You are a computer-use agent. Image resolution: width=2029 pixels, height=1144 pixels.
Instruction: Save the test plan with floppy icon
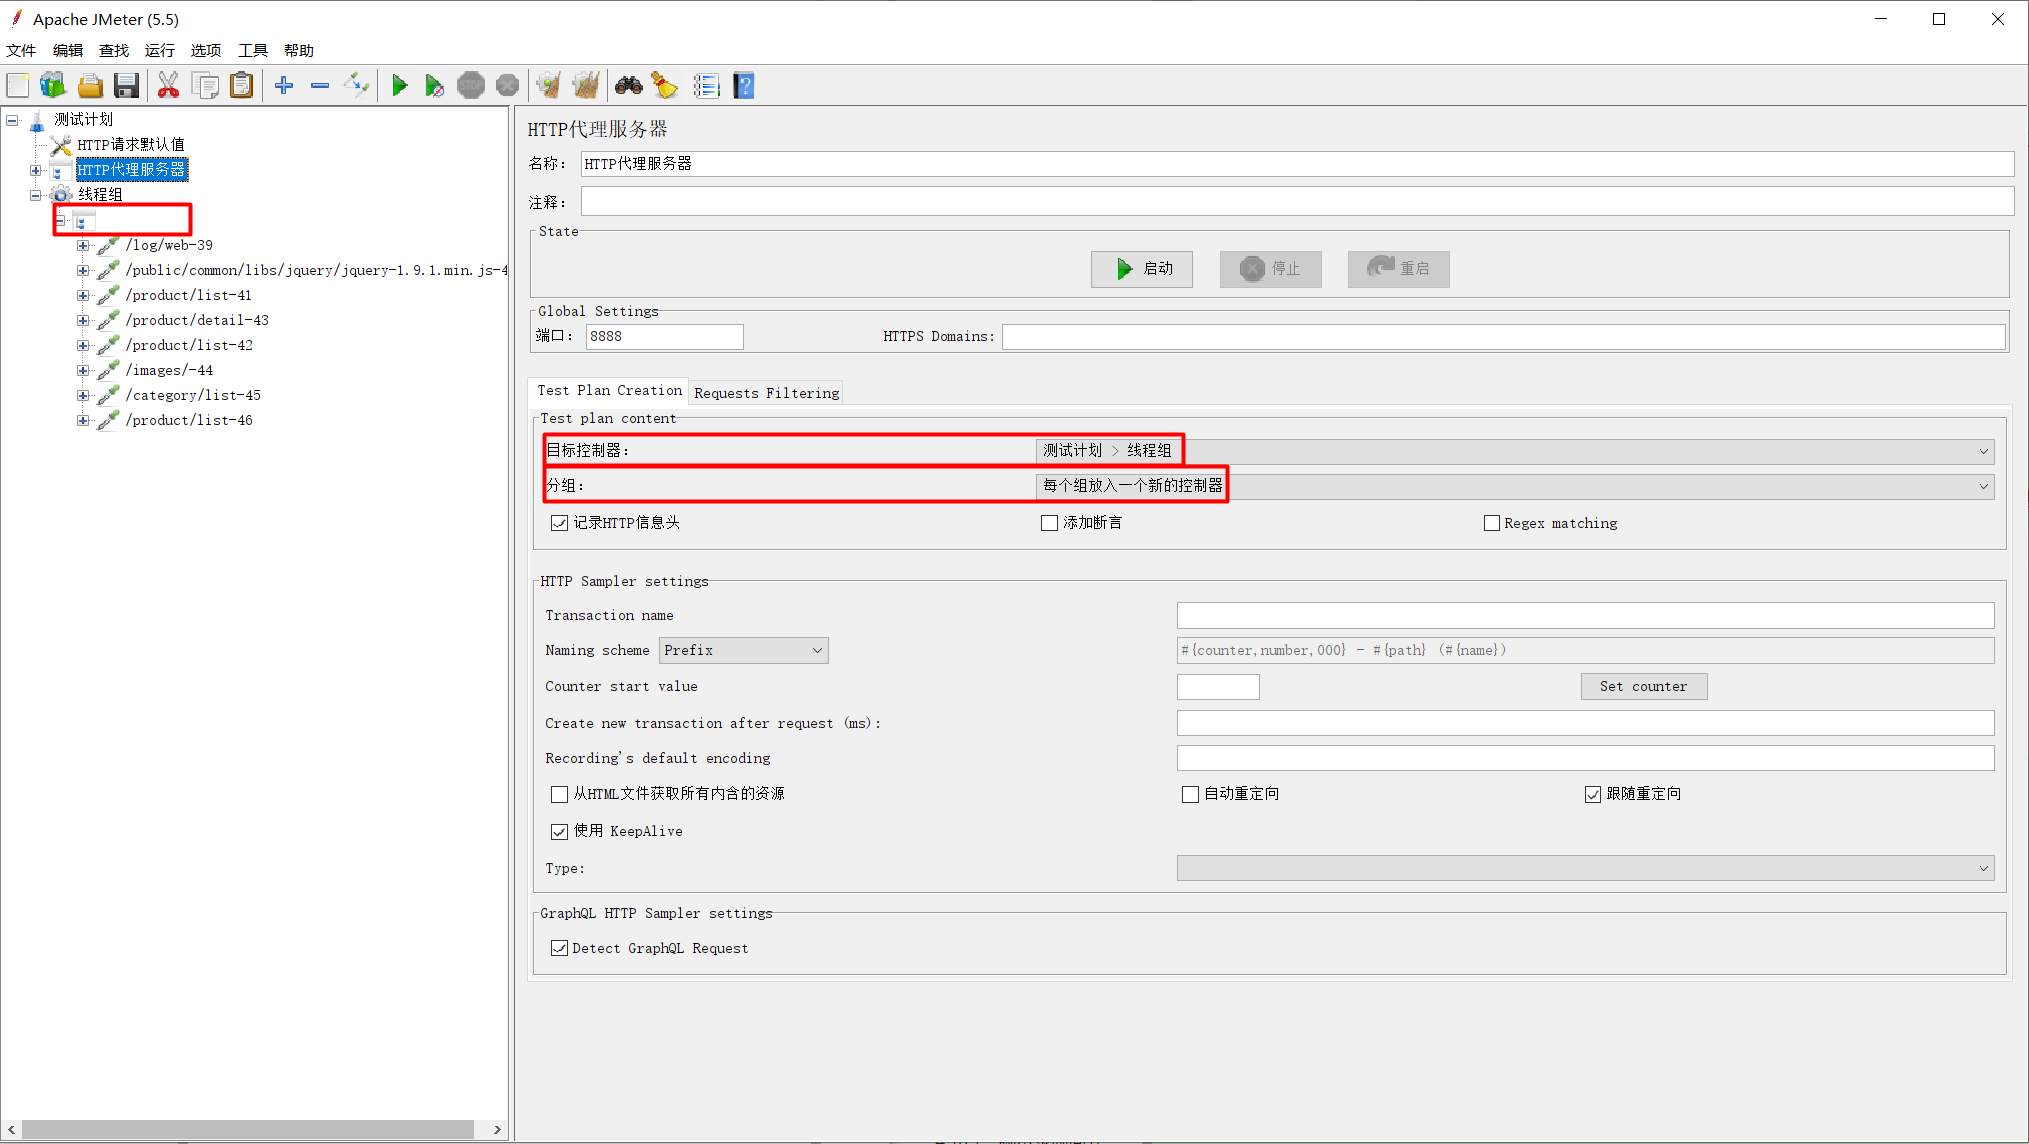point(126,86)
